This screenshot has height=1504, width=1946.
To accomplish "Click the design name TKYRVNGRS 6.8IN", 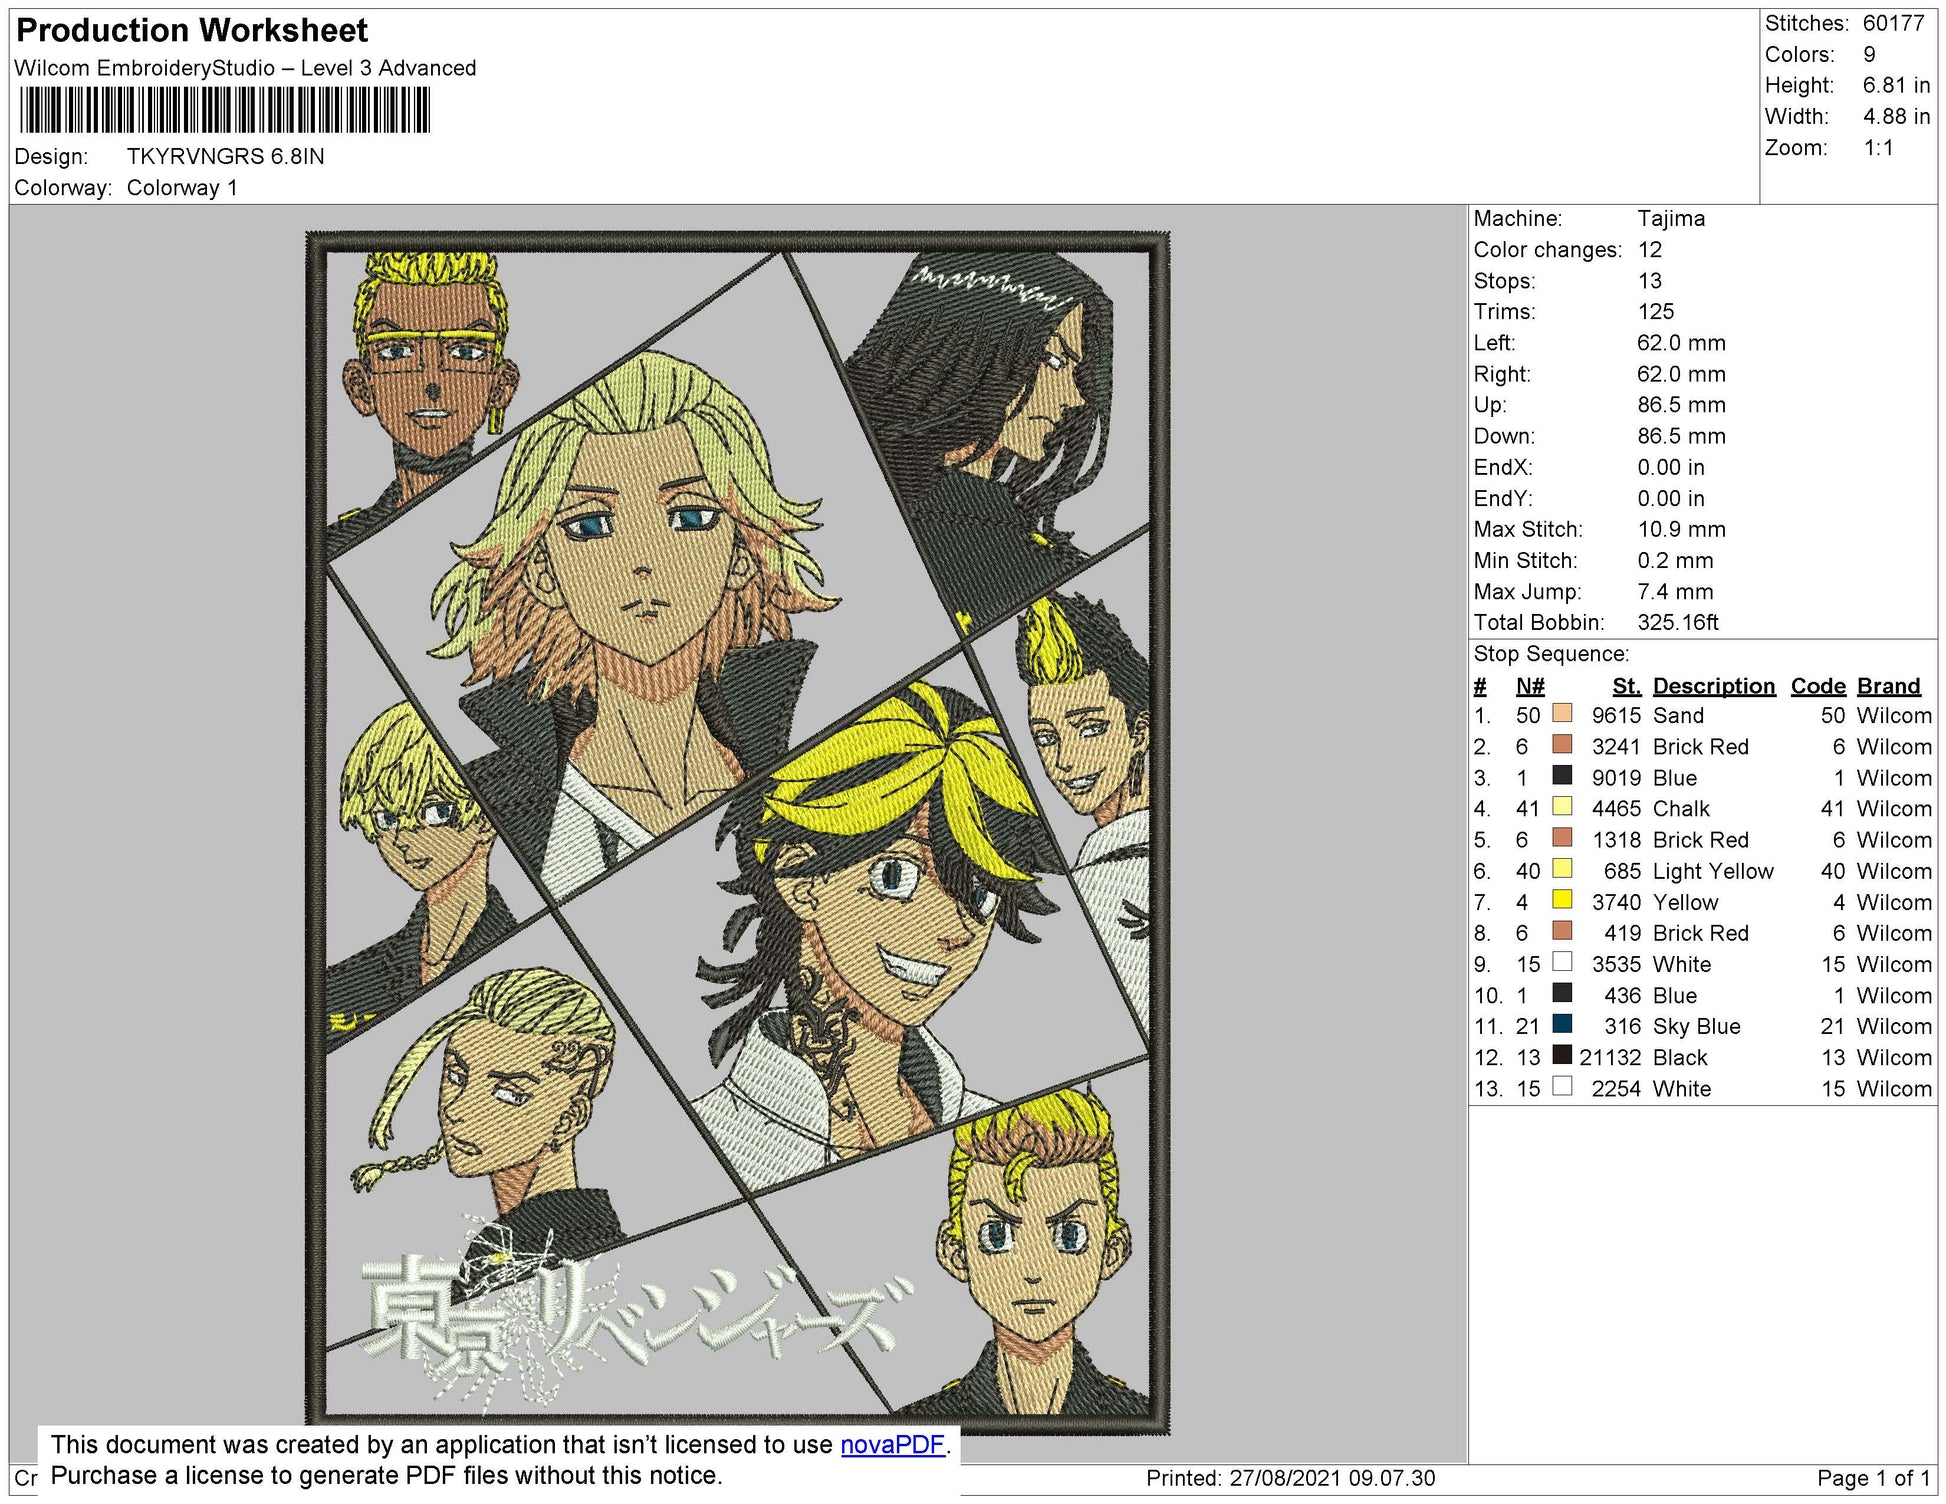I will point(225,157).
